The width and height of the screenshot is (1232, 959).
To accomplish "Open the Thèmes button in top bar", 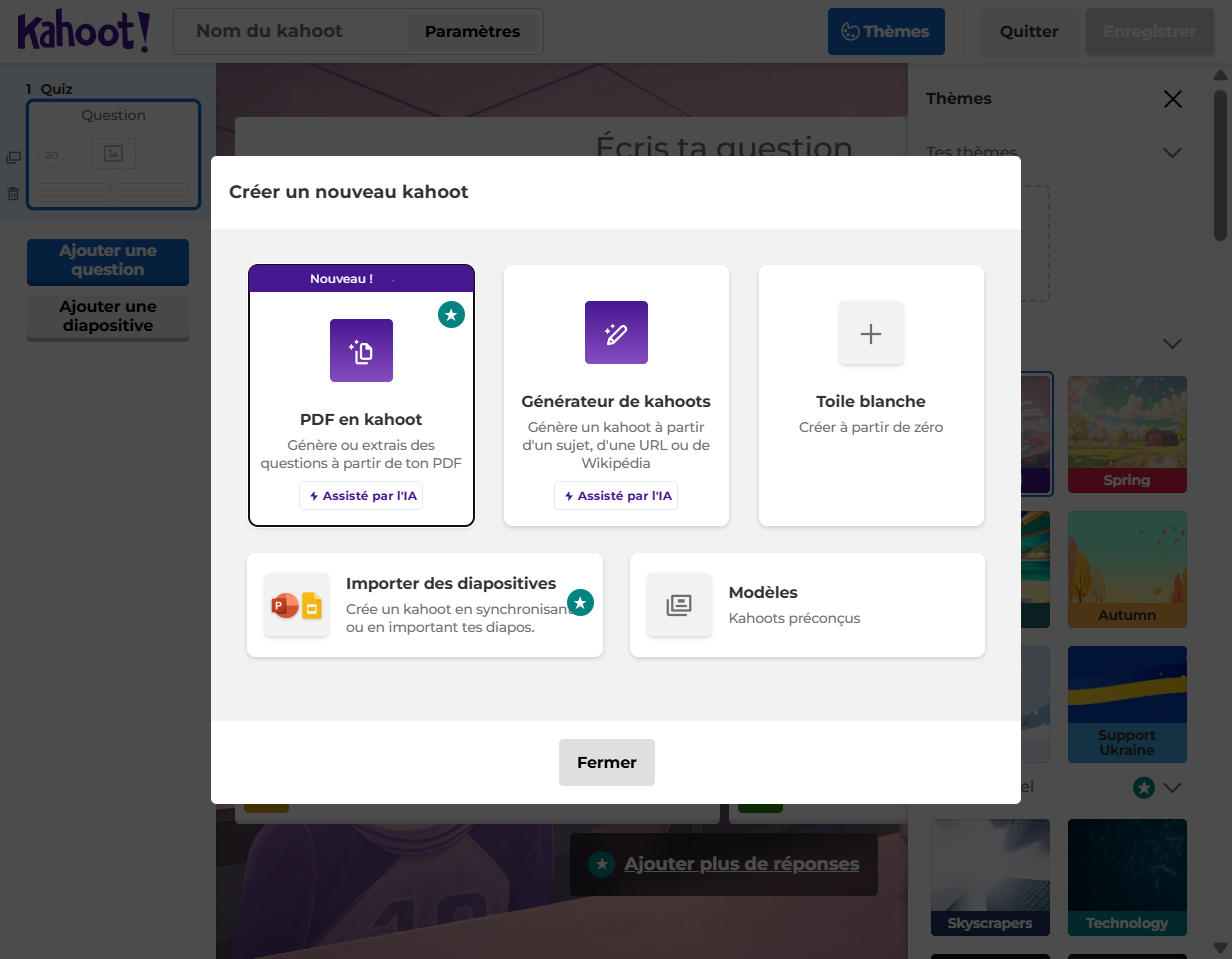I will click(886, 31).
